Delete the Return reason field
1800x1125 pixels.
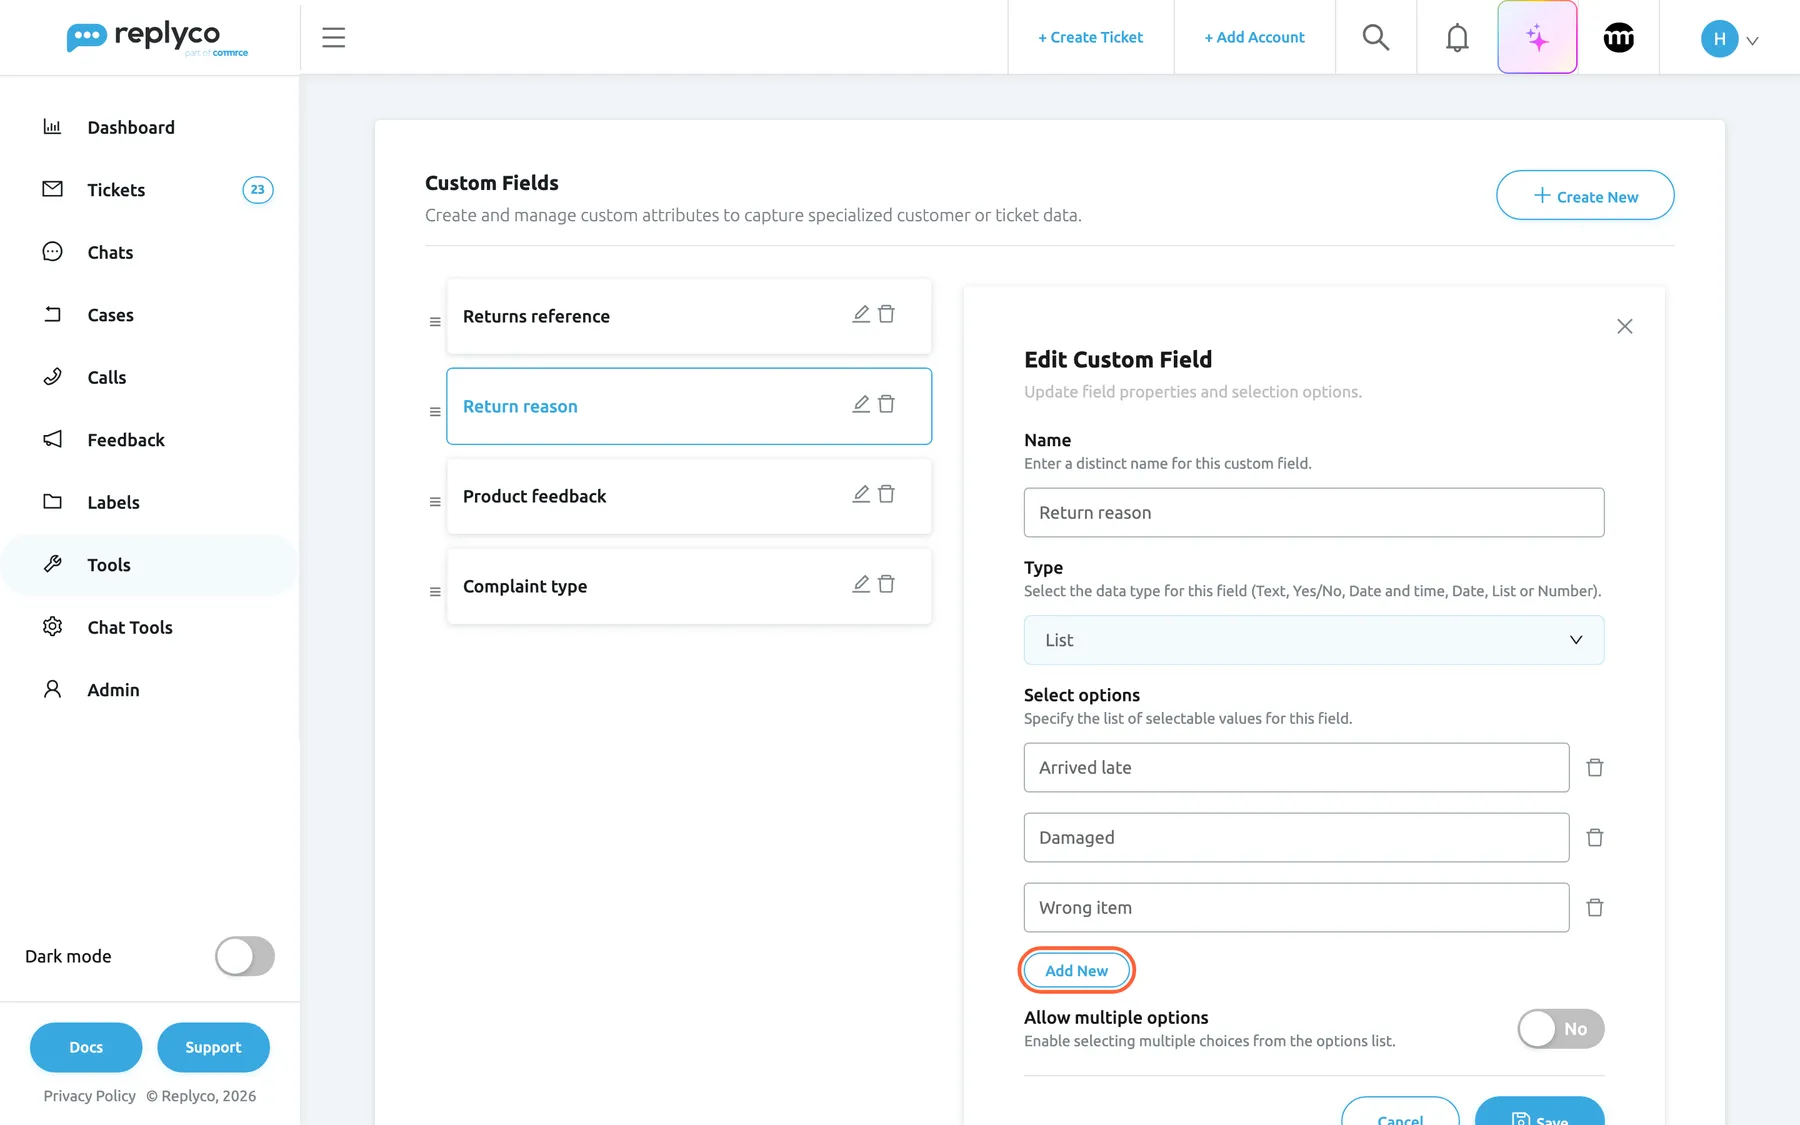[x=886, y=404]
